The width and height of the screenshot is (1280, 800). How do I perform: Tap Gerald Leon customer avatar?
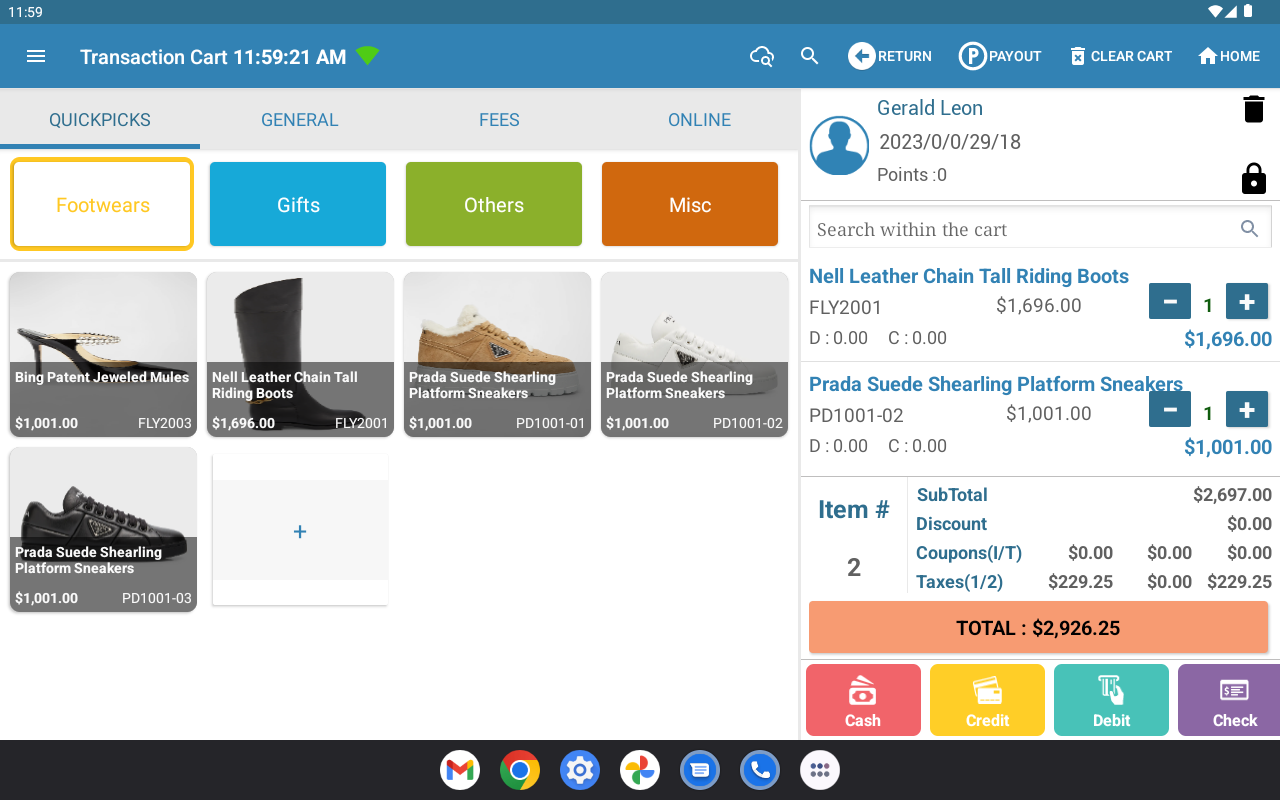[x=839, y=146]
